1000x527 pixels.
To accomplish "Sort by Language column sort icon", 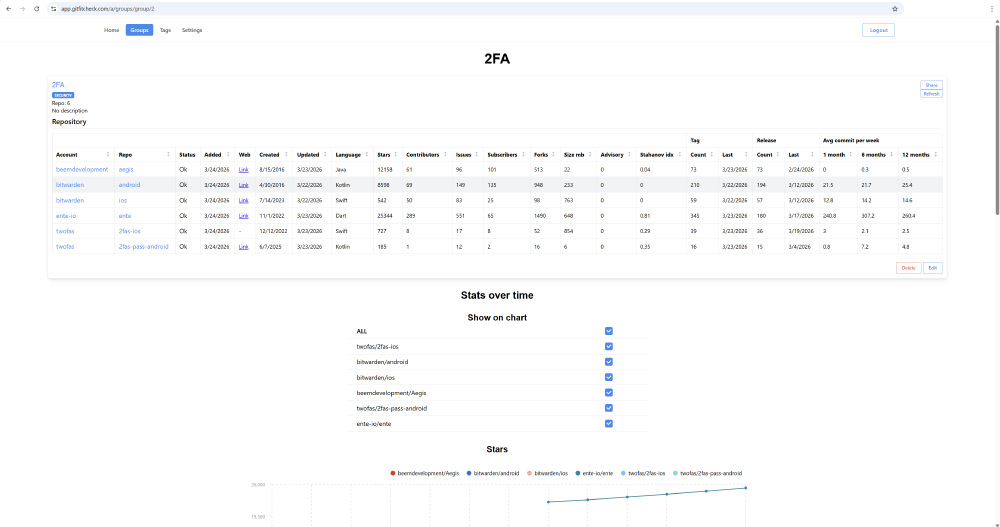I will coord(367,154).
